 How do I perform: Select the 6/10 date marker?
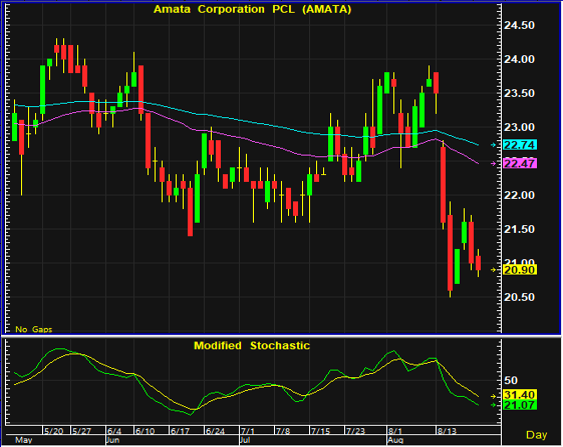click(145, 431)
